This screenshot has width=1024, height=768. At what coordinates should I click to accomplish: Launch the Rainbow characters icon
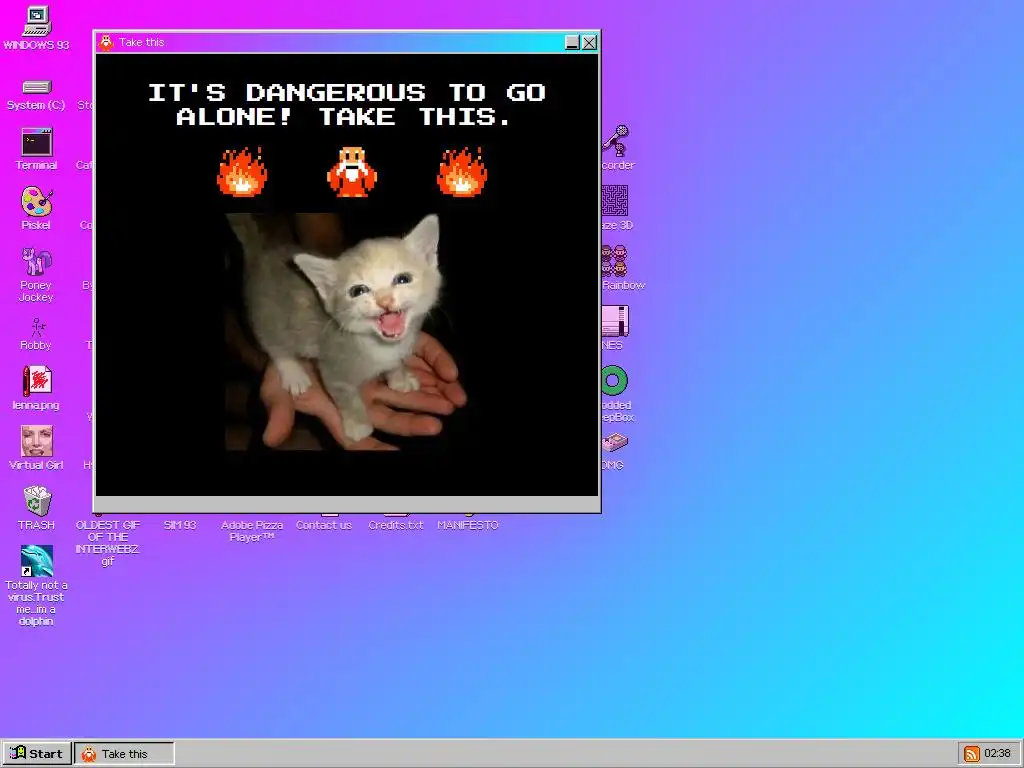(x=615, y=261)
